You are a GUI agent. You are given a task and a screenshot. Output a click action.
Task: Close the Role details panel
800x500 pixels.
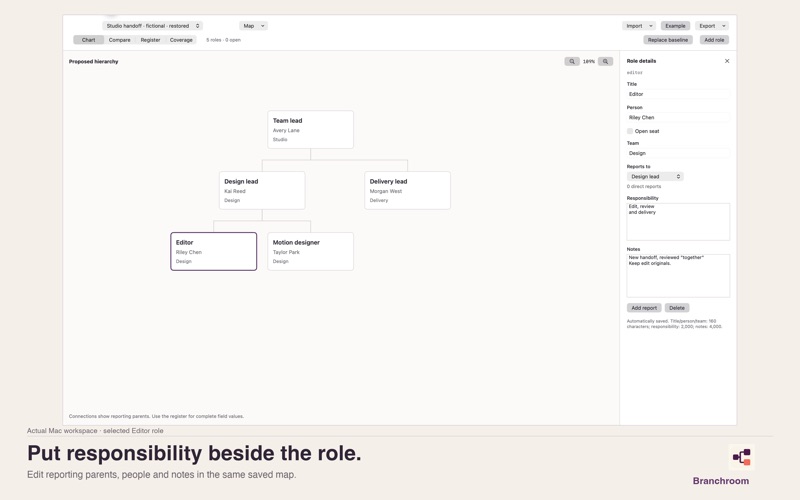pyautogui.click(x=727, y=61)
